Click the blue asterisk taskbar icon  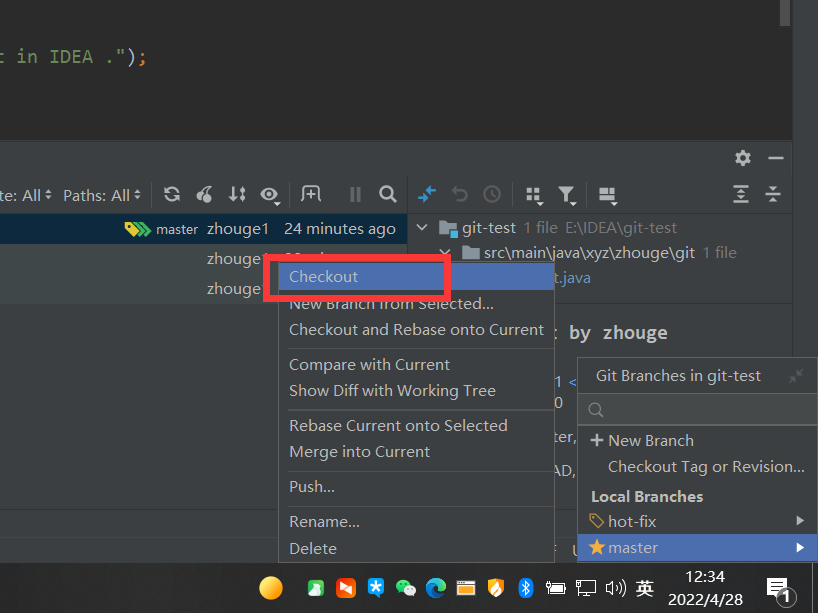click(376, 588)
